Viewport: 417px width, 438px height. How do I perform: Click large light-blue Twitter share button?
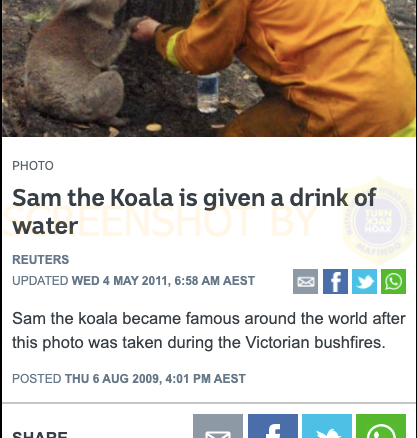[327, 426]
